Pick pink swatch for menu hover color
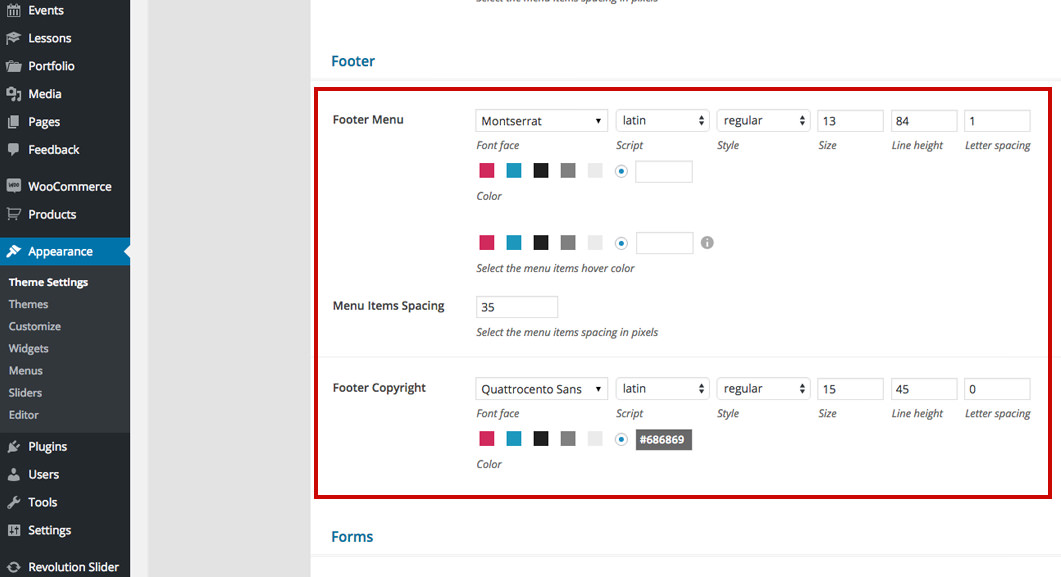 coord(487,242)
